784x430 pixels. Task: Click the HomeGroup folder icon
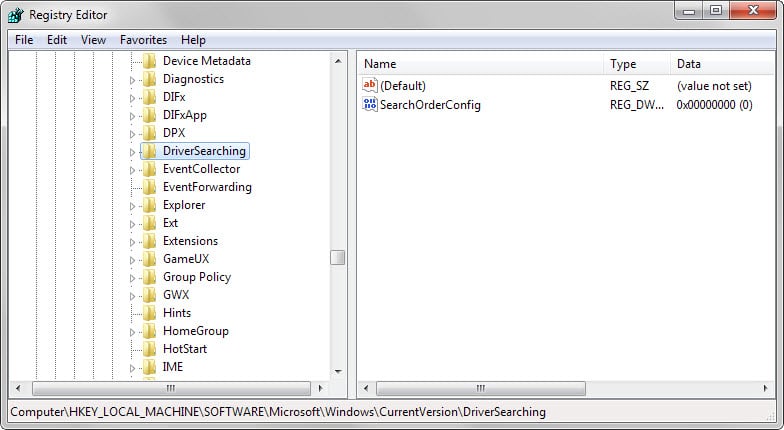(150, 331)
